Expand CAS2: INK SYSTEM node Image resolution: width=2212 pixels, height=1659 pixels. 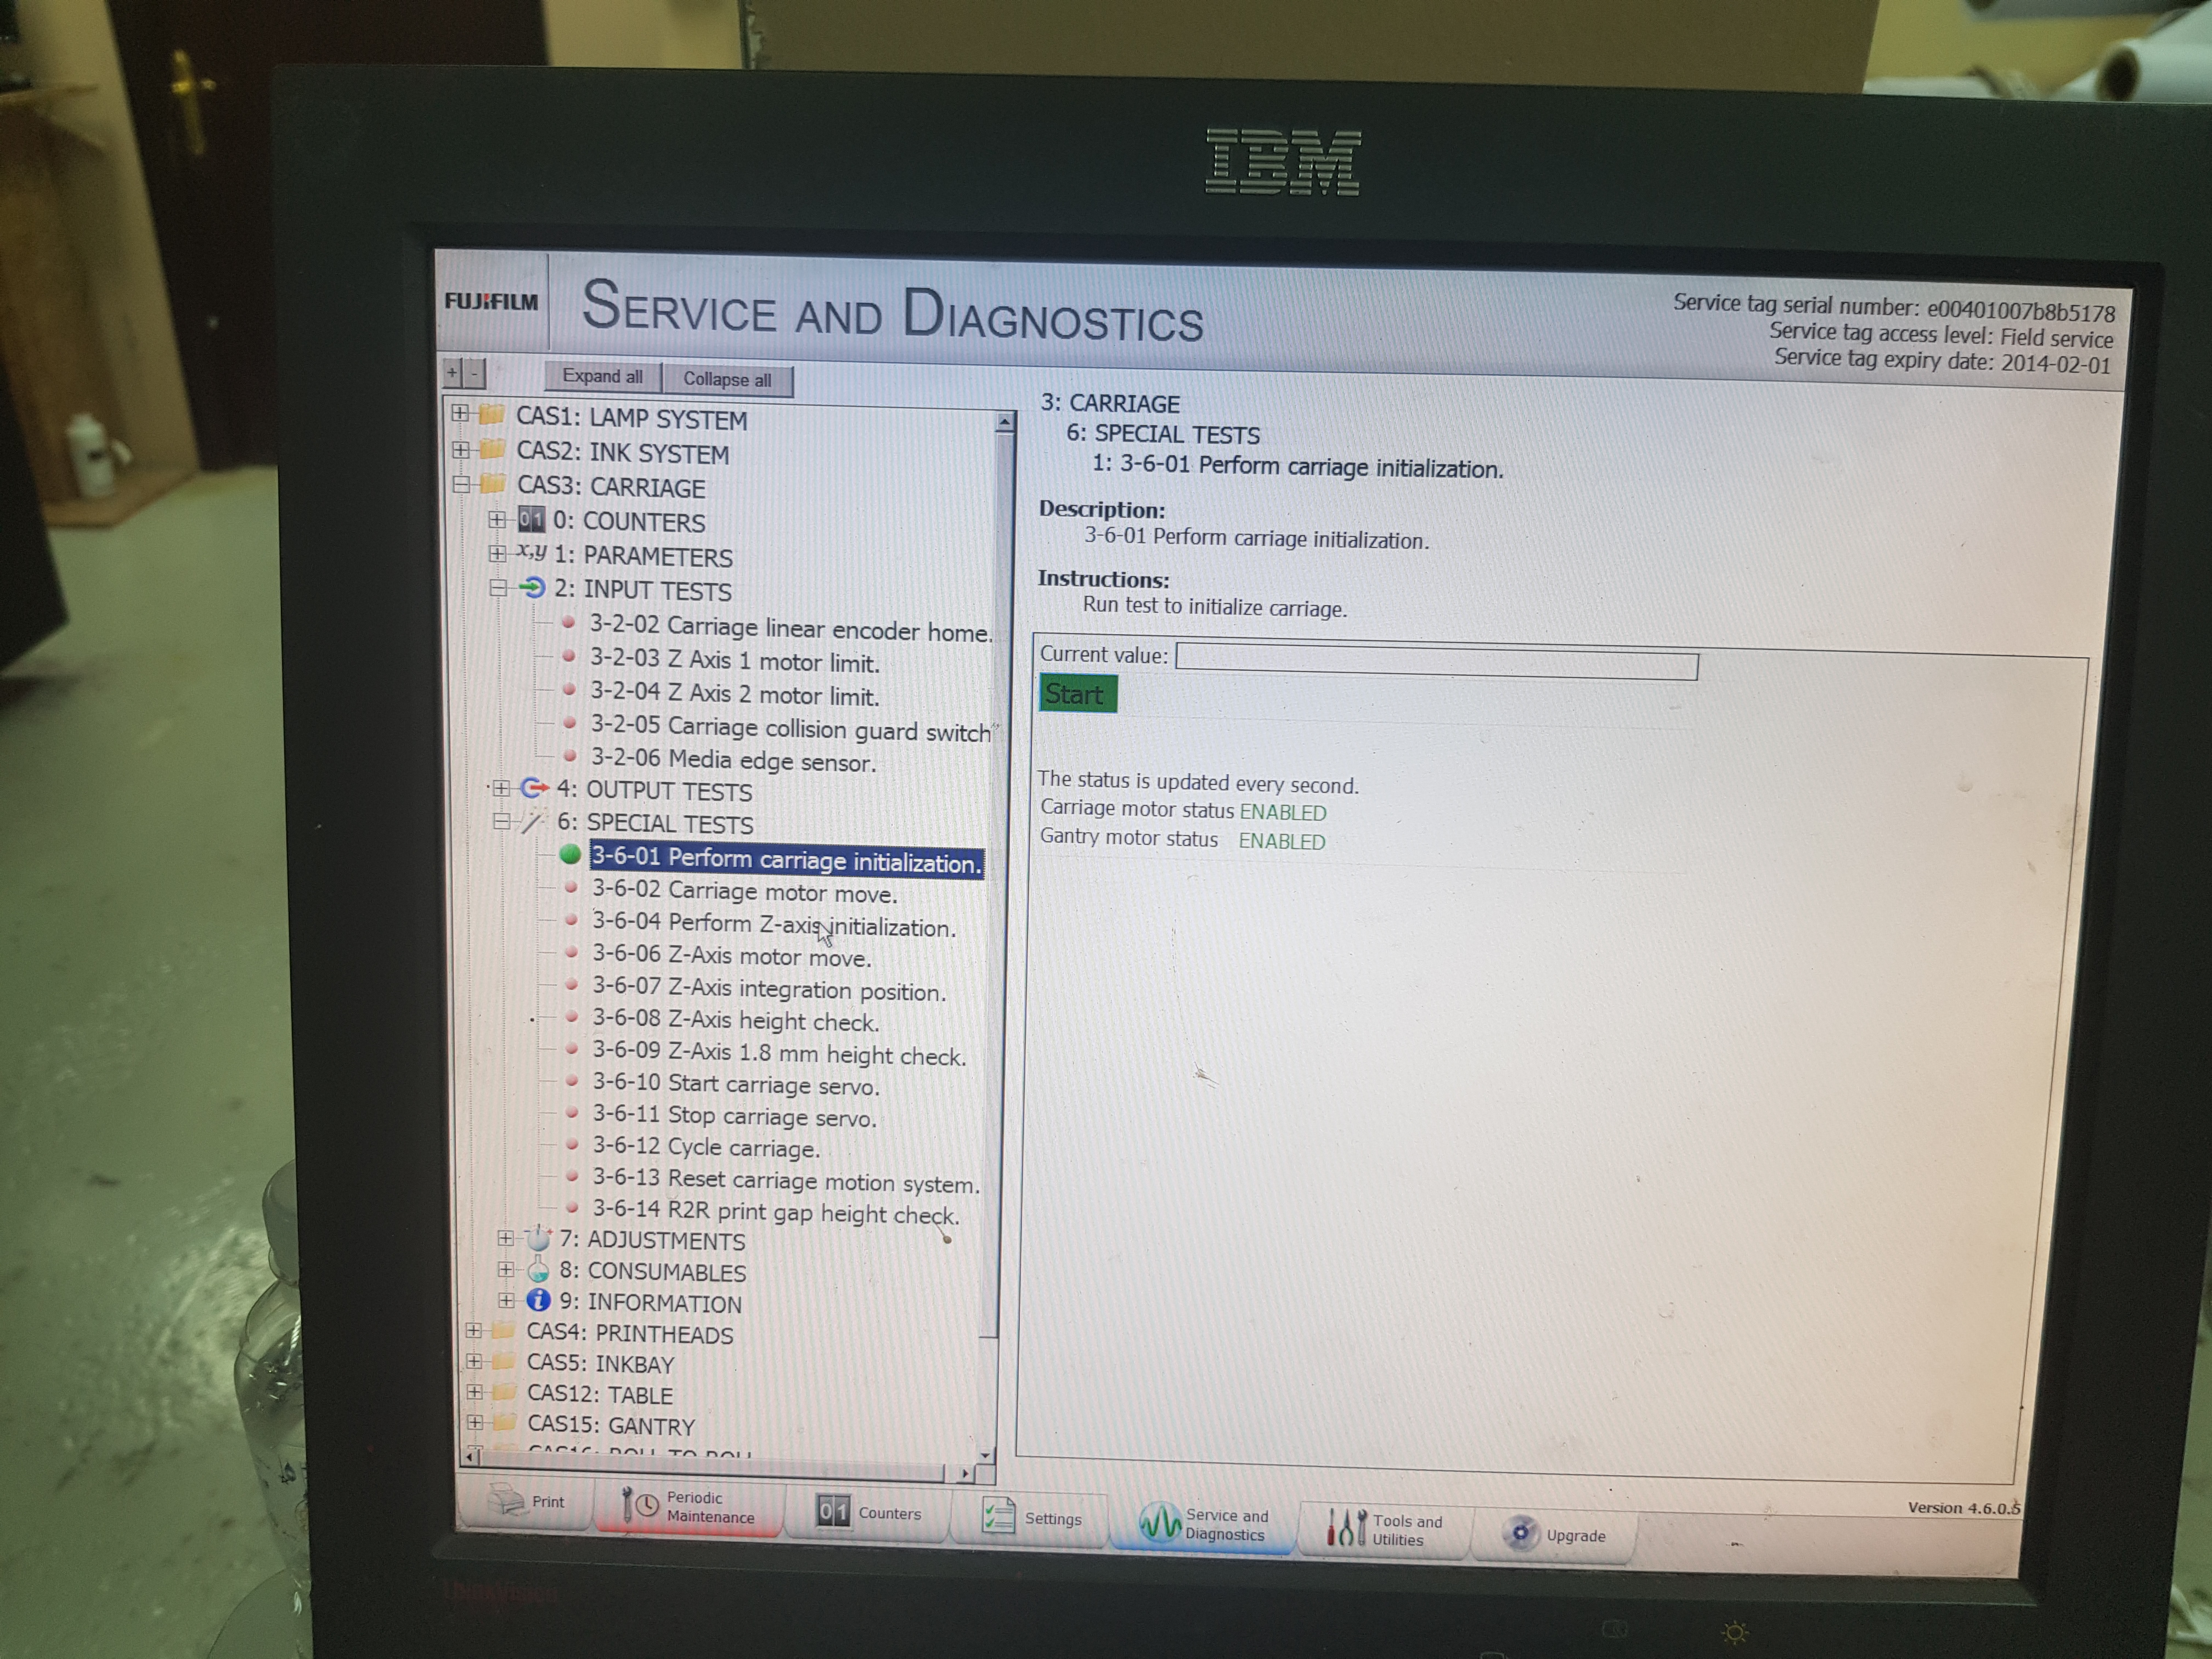[x=461, y=450]
